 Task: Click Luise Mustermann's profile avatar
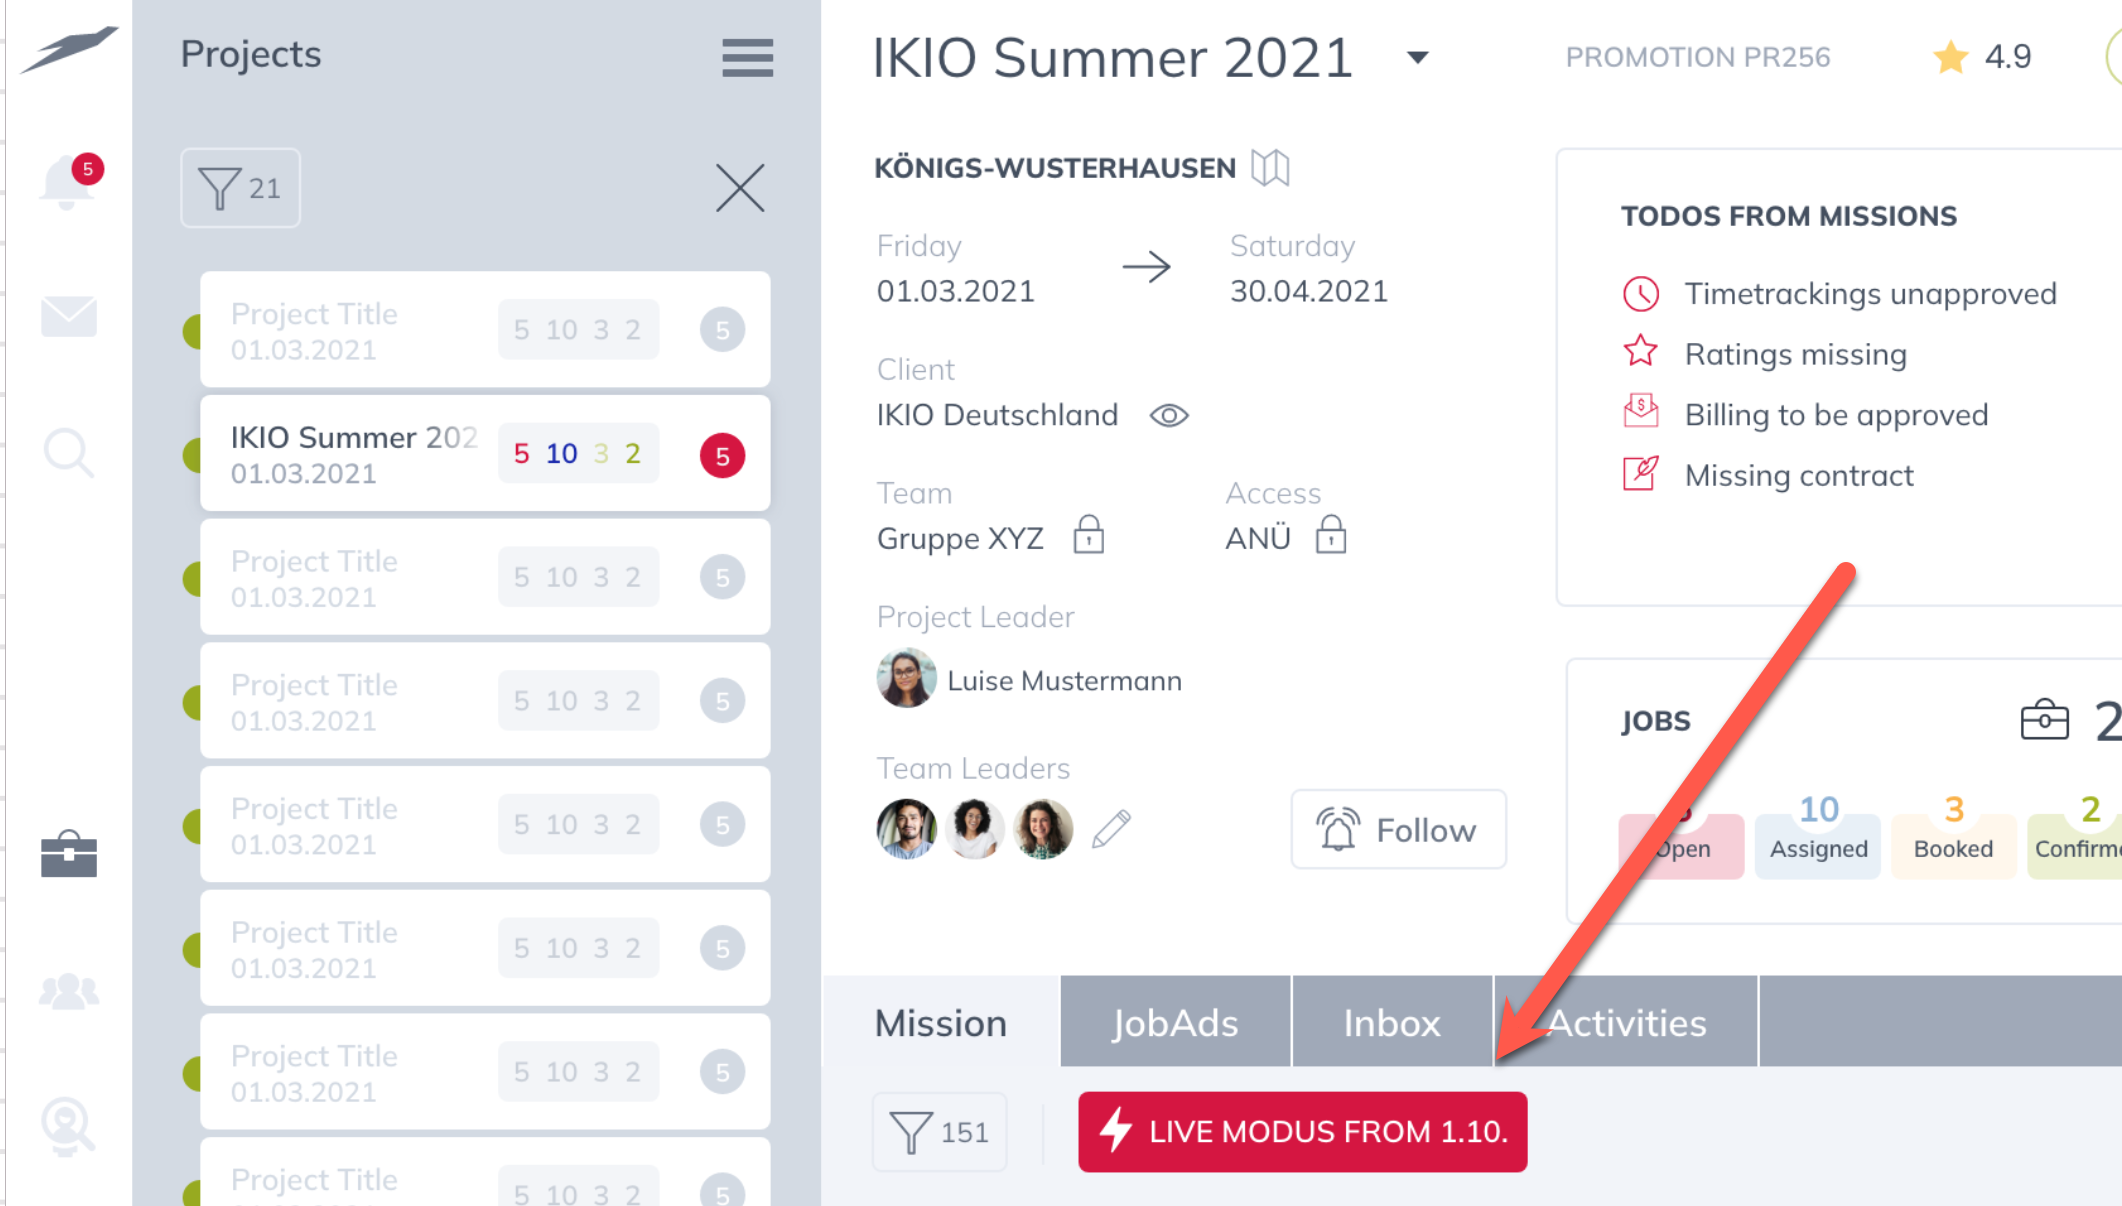point(906,679)
